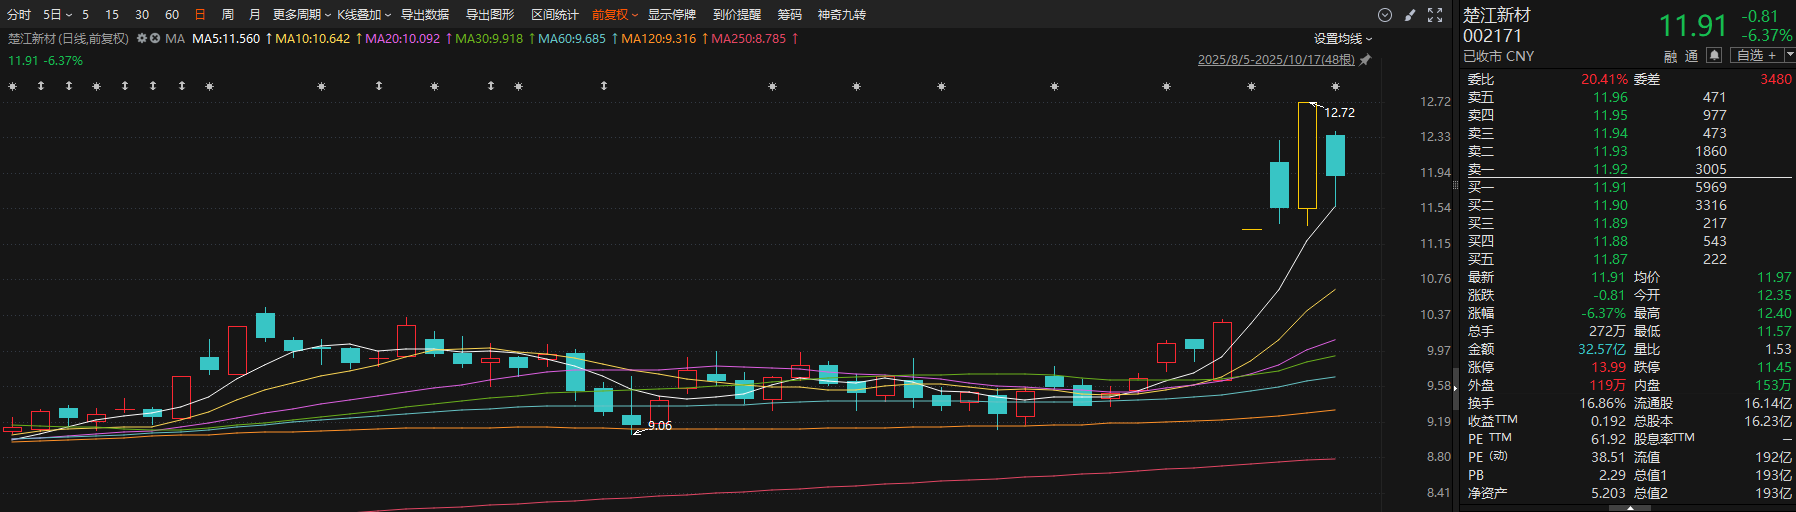Click the 导出数据 export data button

click(x=425, y=15)
